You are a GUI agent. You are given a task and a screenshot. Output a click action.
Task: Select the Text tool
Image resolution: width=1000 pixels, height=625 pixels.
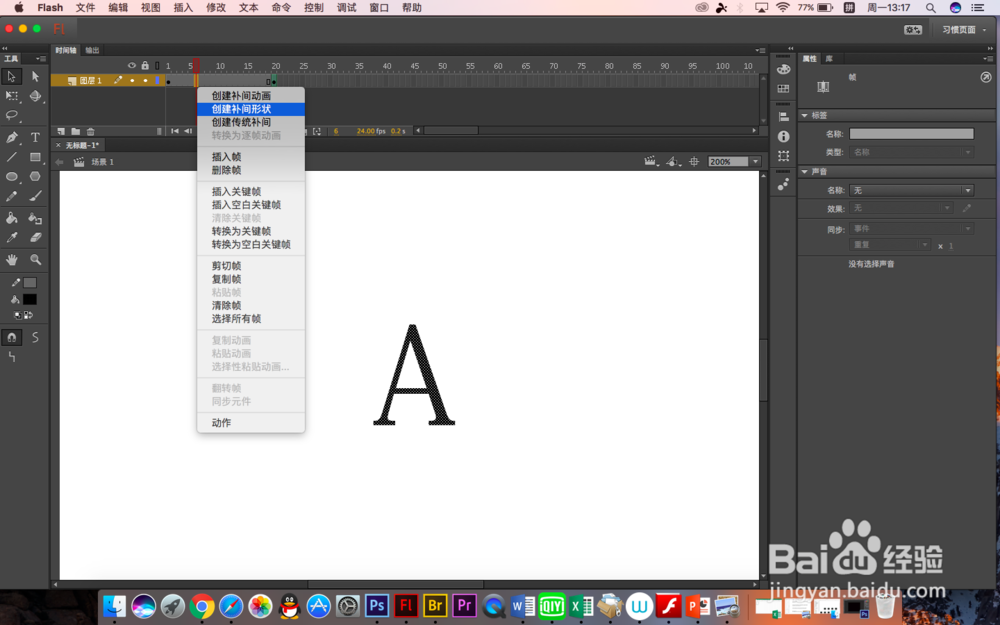(35, 137)
